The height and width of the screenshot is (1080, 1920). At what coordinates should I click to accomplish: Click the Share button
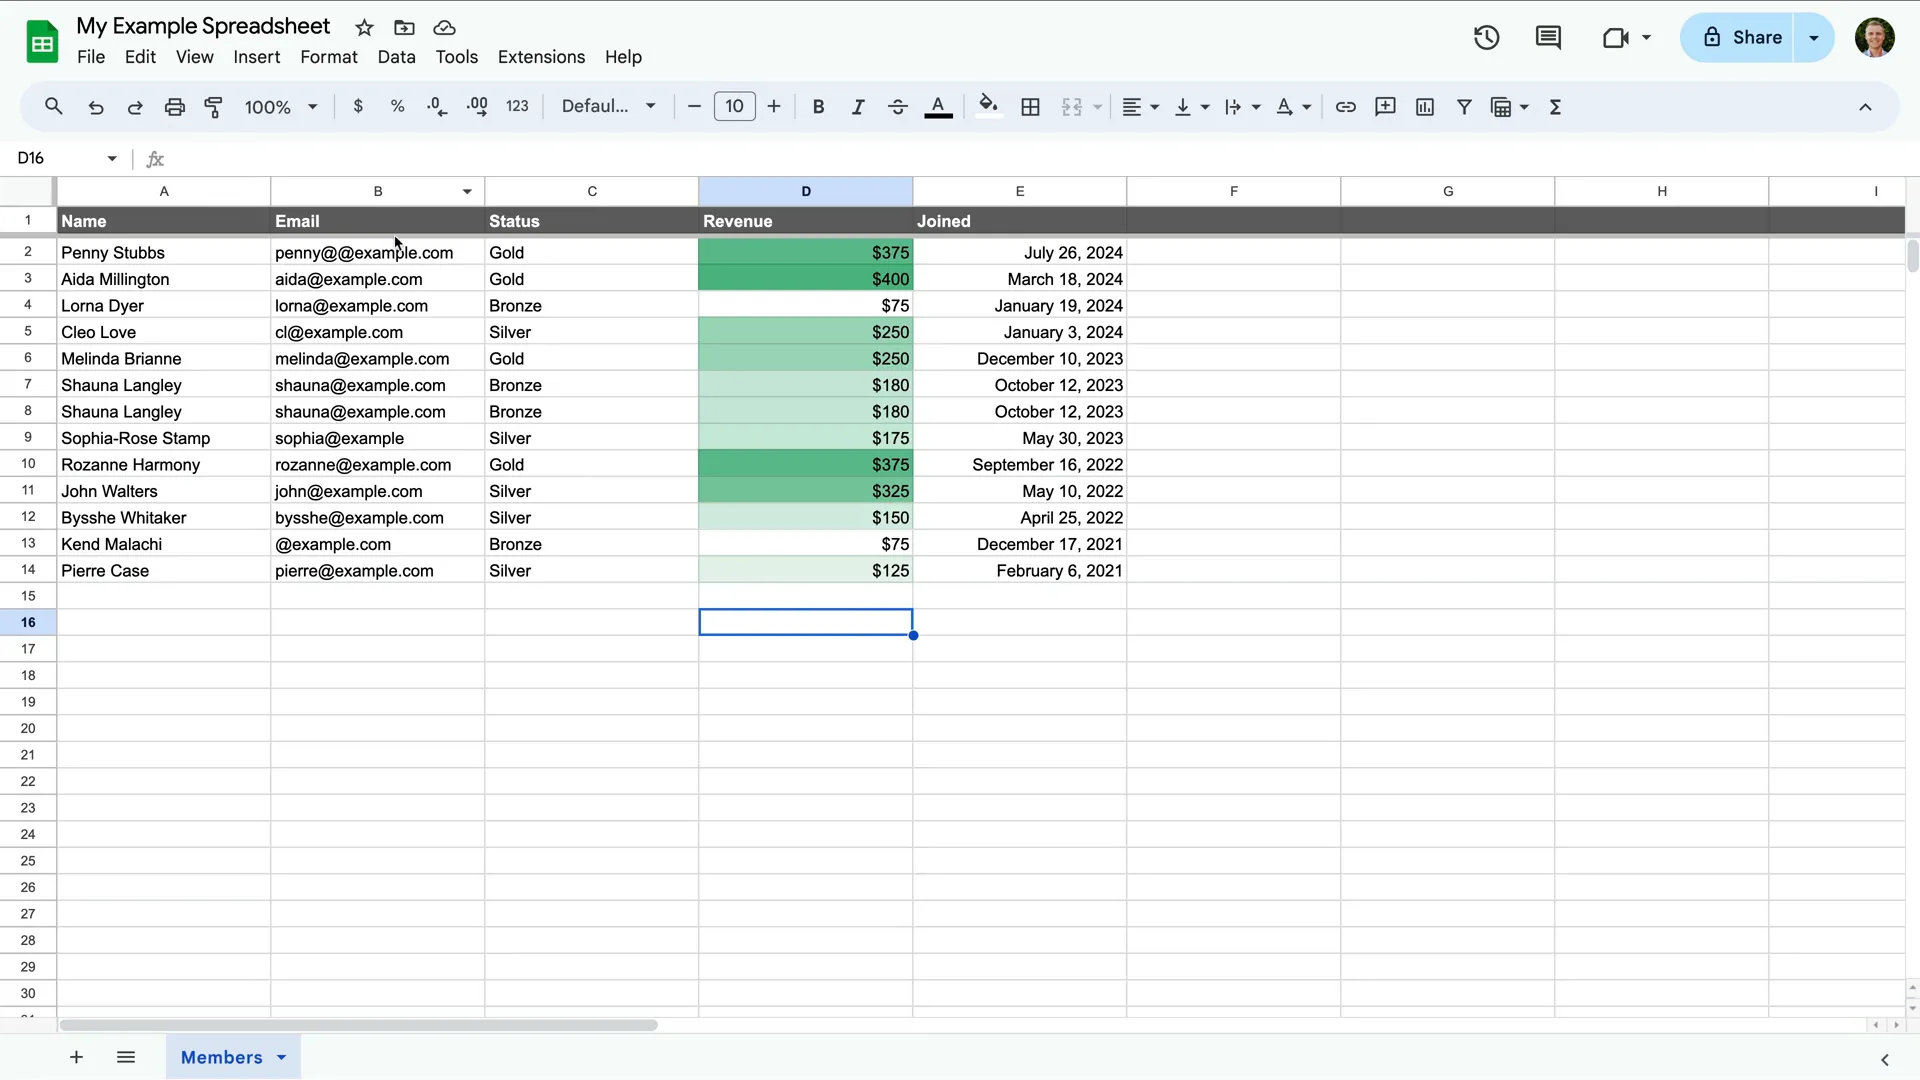(x=1748, y=37)
